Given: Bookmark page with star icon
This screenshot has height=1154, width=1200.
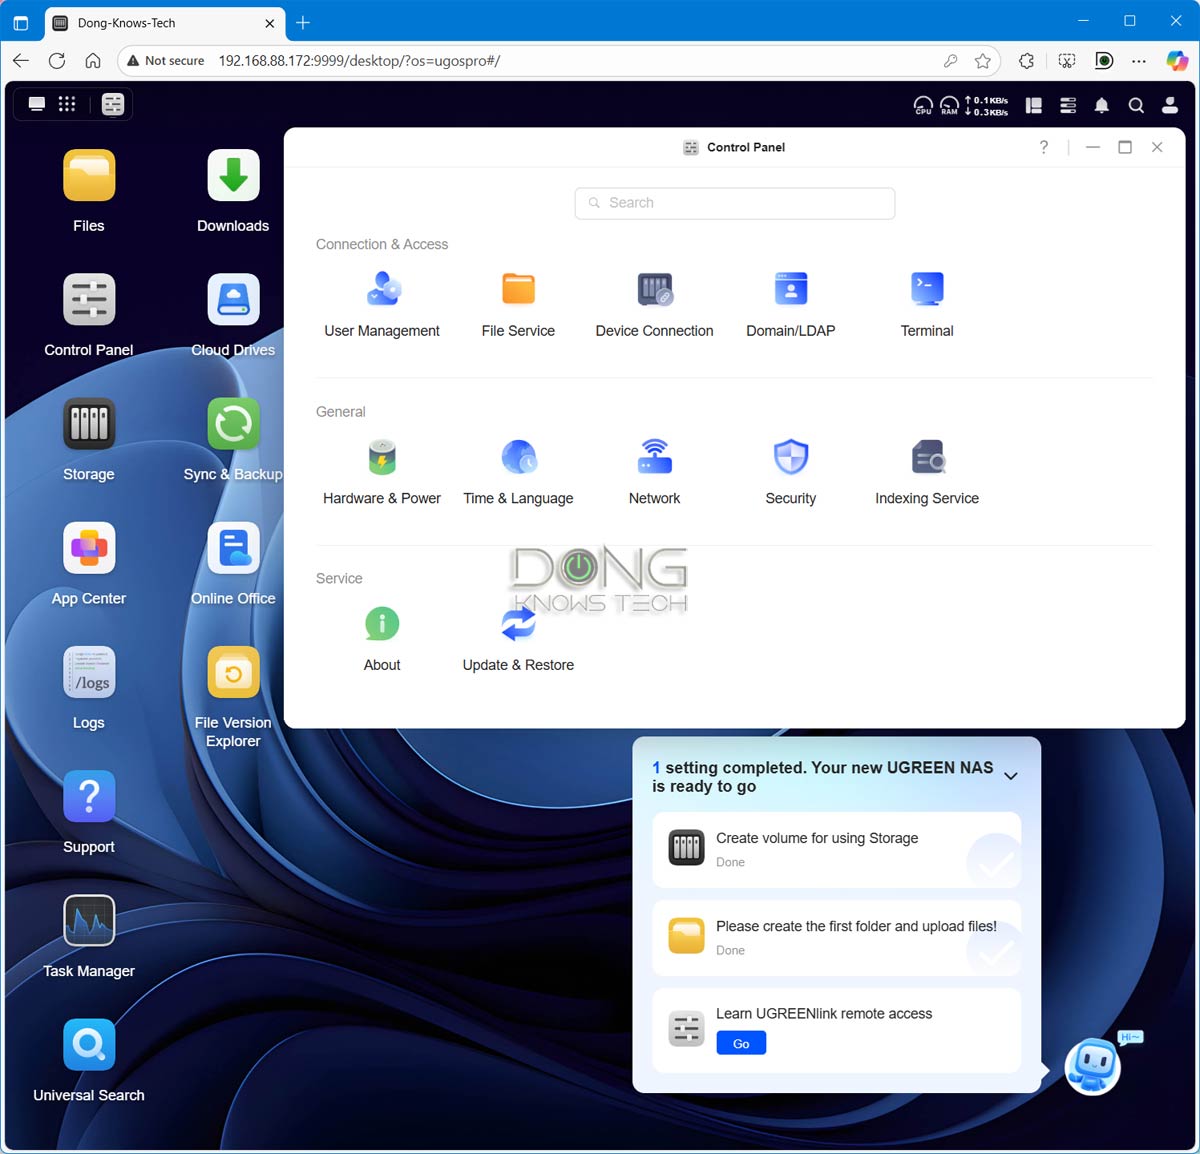Looking at the screenshot, I should 983,61.
